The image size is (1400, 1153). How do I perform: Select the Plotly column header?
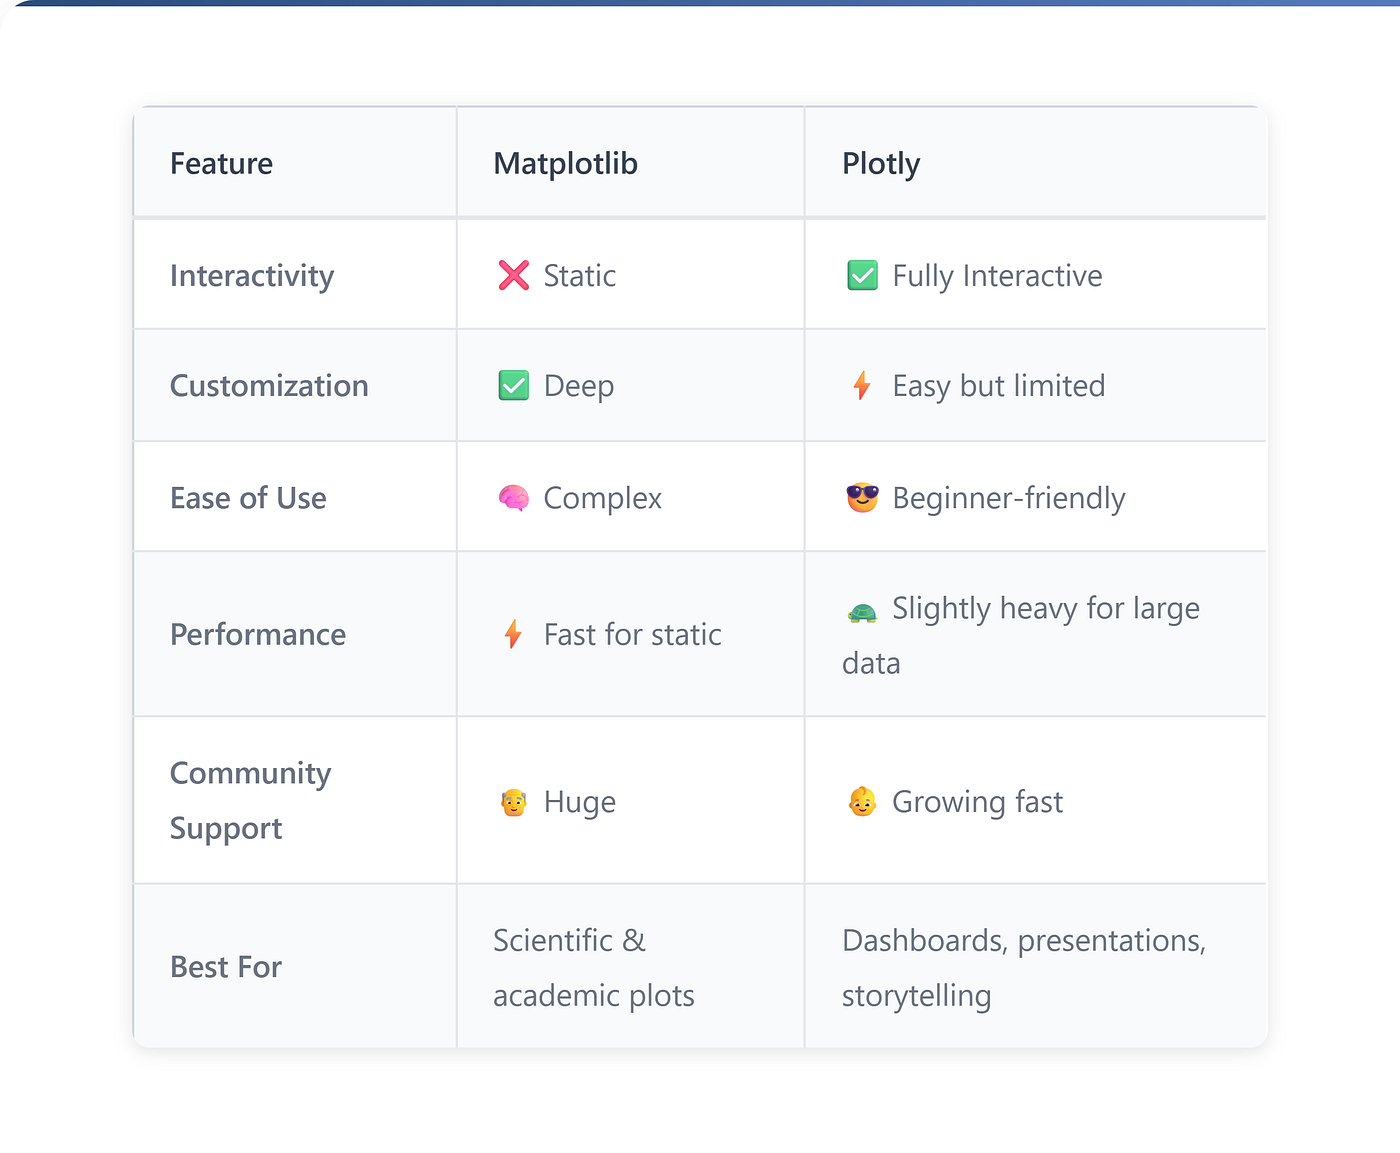[x=881, y=164]
